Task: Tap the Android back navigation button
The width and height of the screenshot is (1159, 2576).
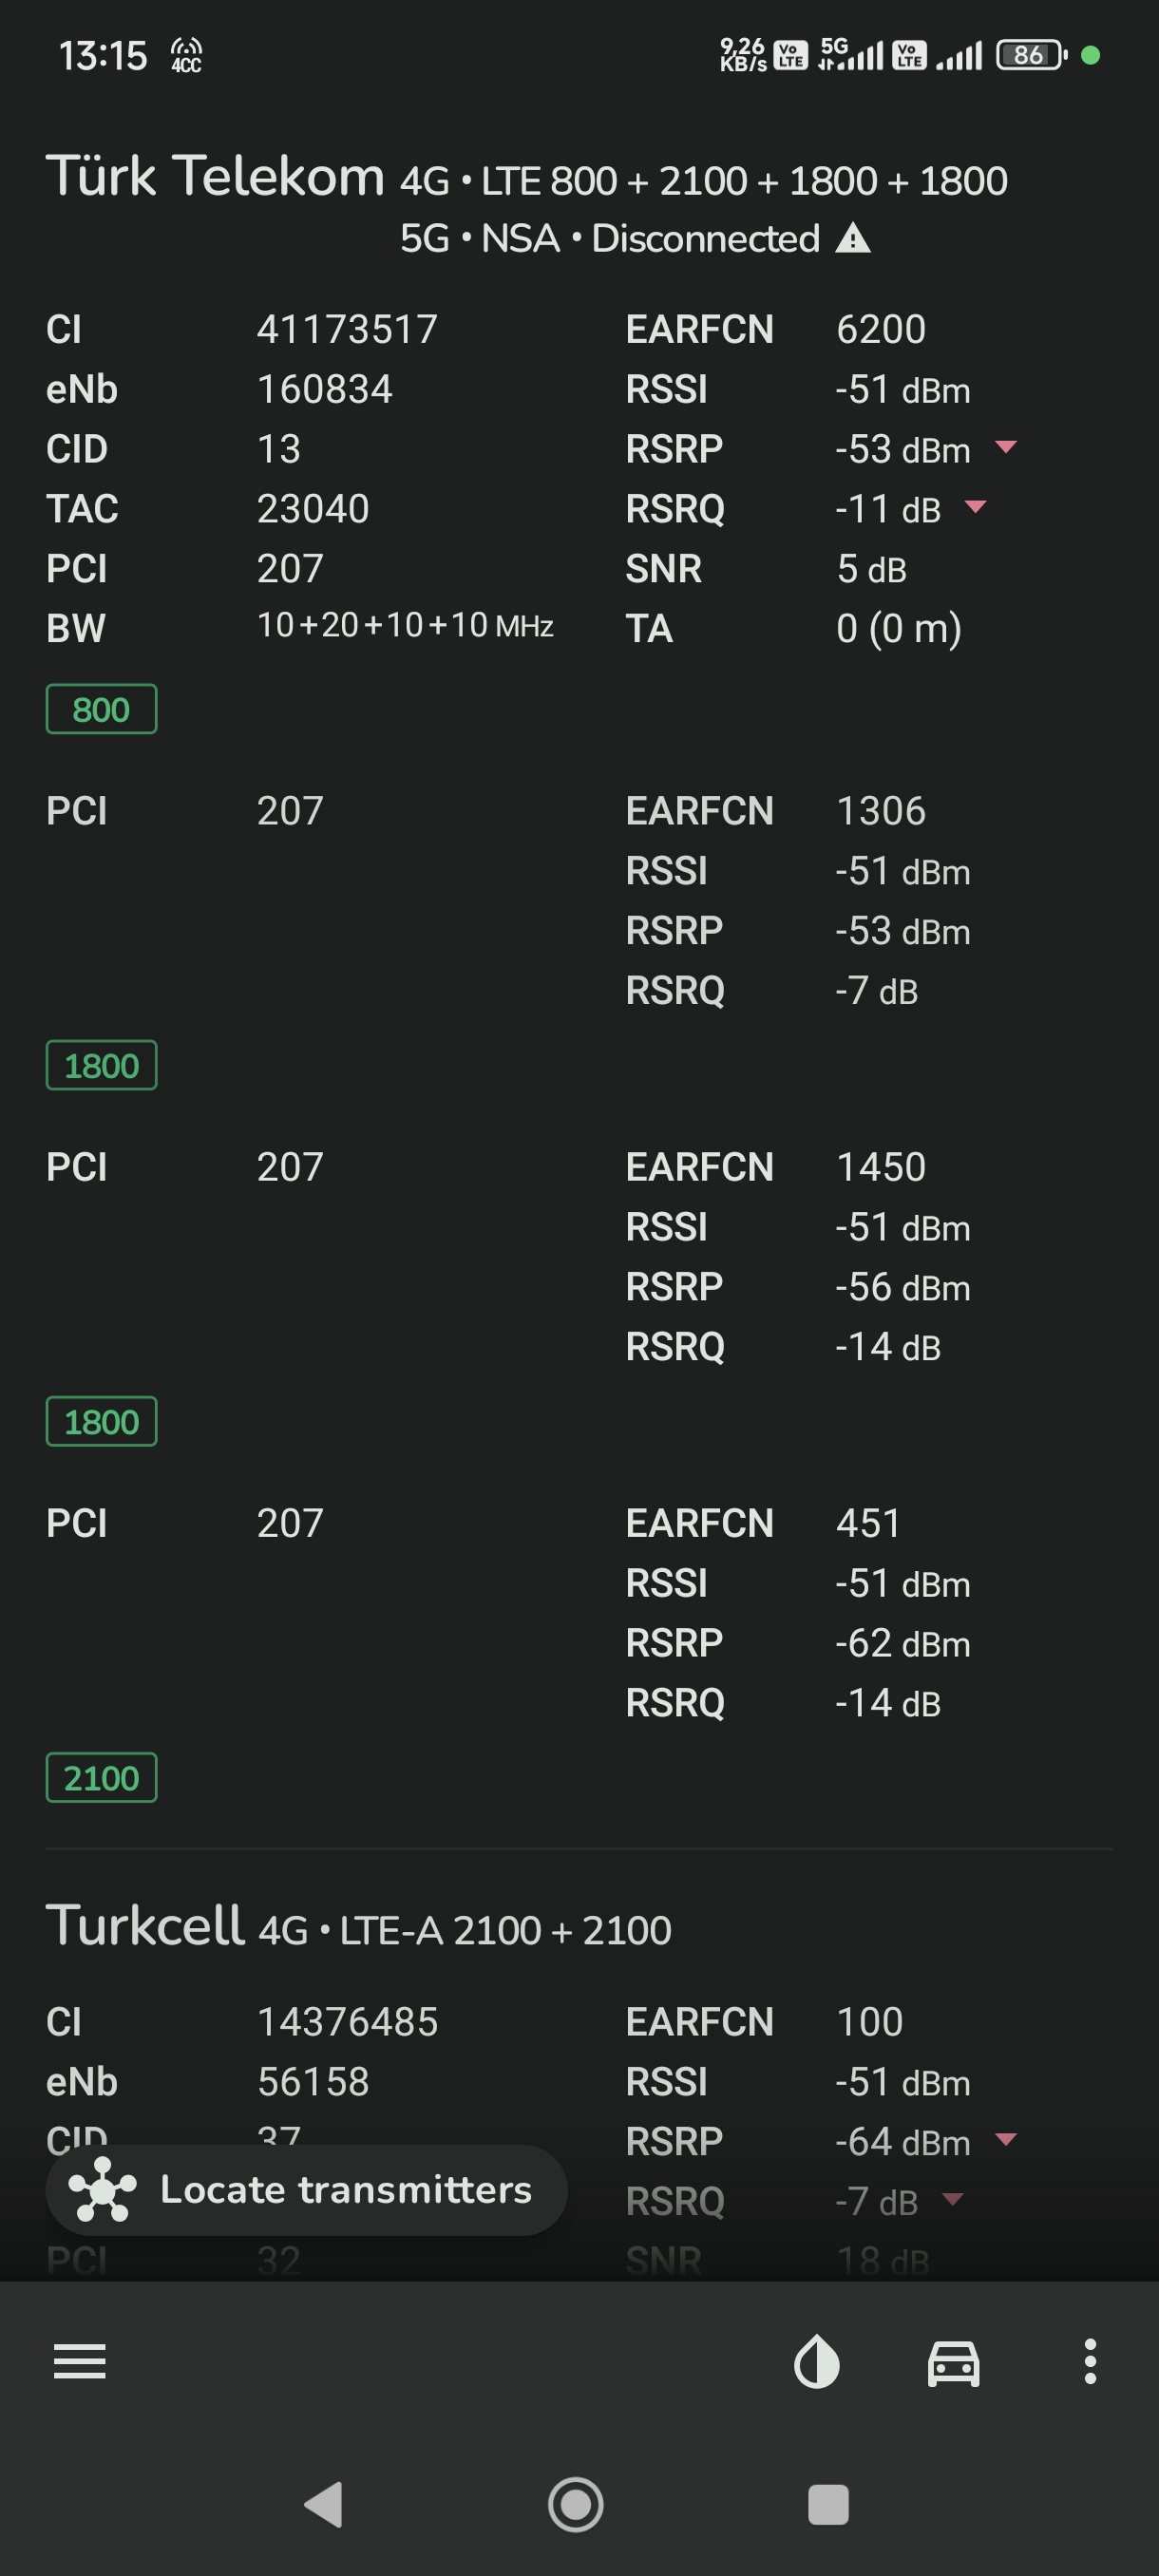Action: 324,2504
